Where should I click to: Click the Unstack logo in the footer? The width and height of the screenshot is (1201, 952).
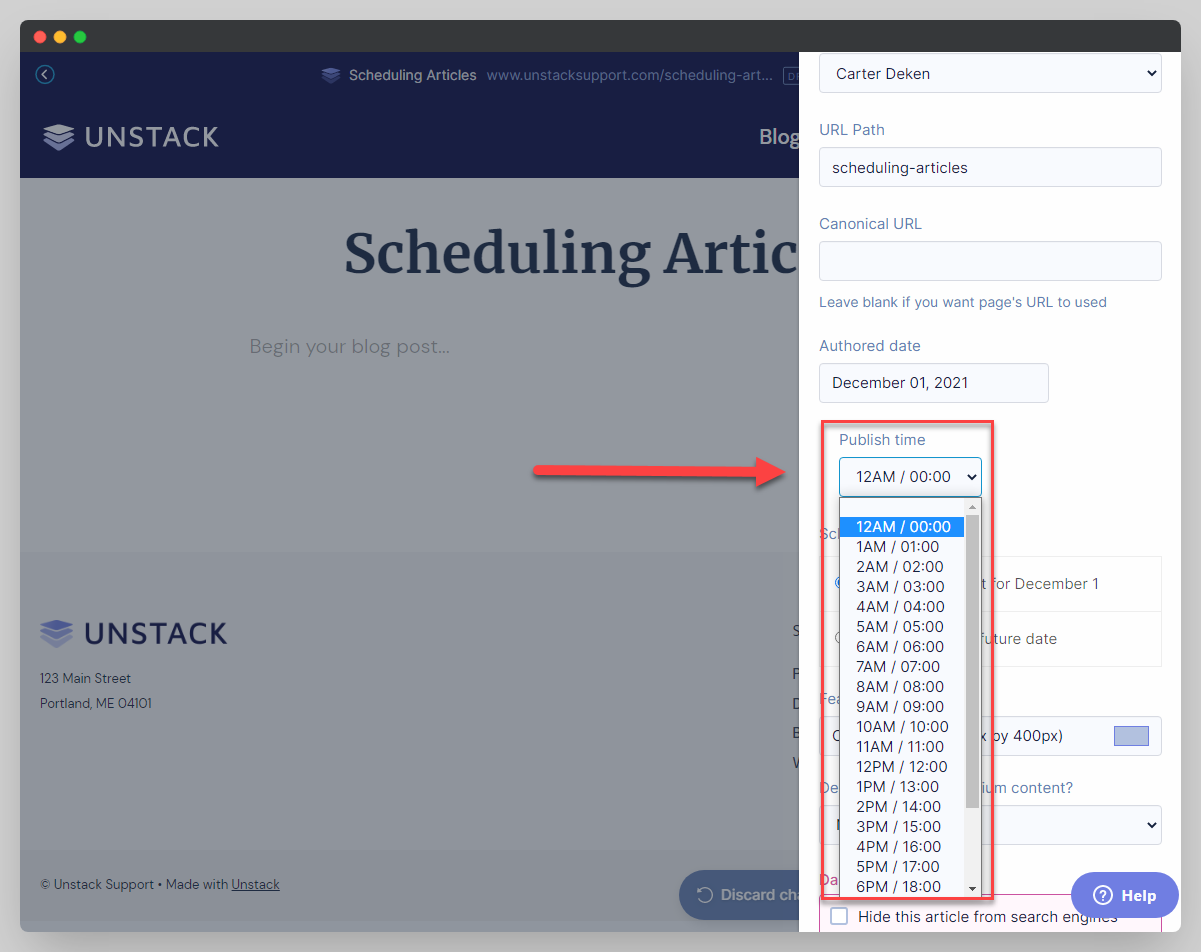[x=134, y=633]
